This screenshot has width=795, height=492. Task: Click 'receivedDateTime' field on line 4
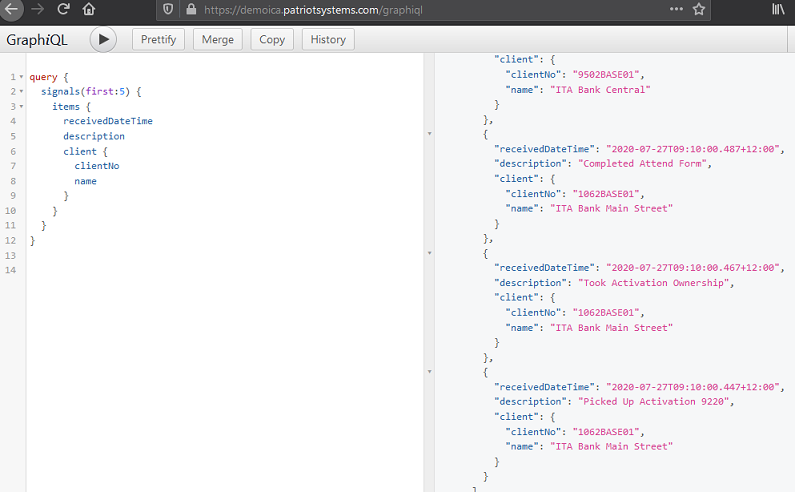click(x=108, y=121)
